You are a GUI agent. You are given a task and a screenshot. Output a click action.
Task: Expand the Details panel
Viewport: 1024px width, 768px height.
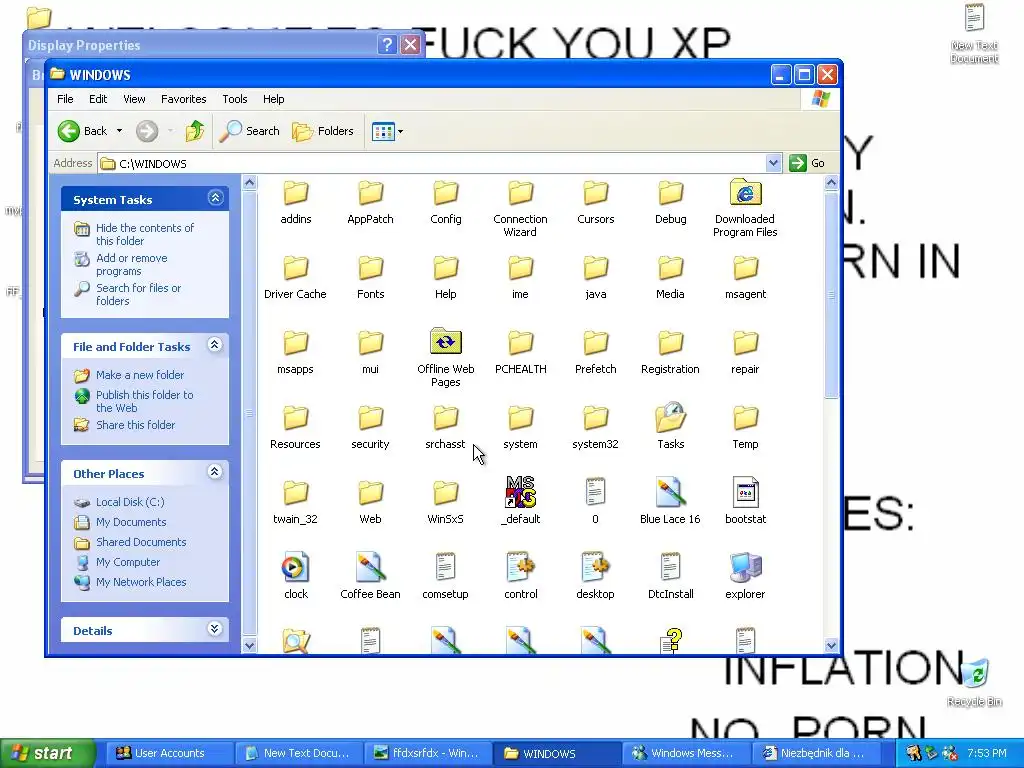point(215,629)
